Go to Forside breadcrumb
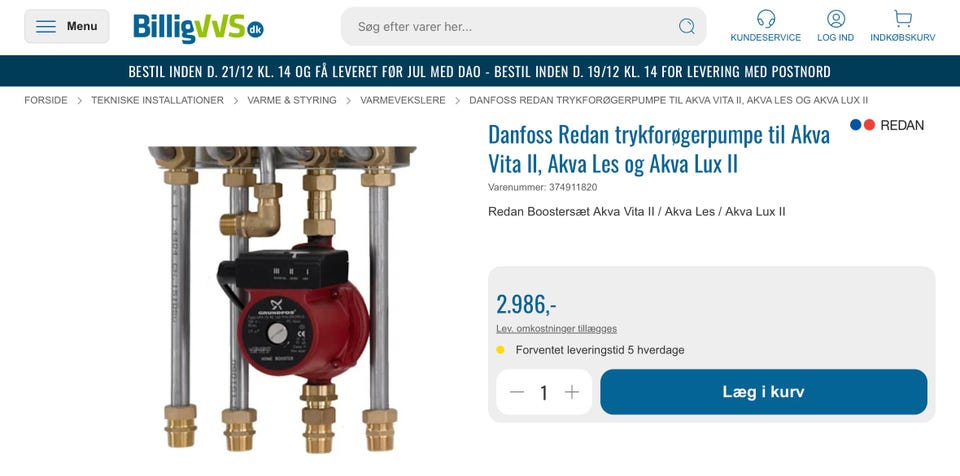Image resolution: width=960 pixels, height=476 pixels. coord(46,100)
